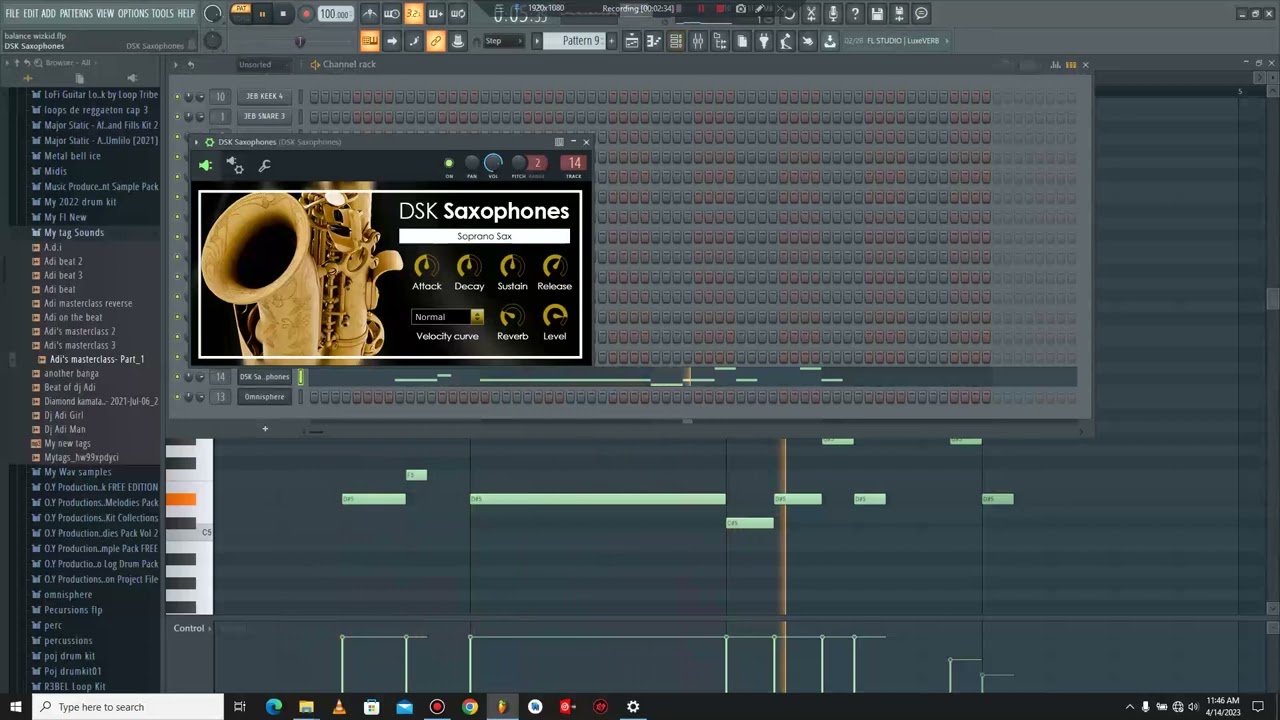The height and width of the screenshot is (720, 1280).
Task: Toggle loop recording icon
Action: click(x=458, y=14)
